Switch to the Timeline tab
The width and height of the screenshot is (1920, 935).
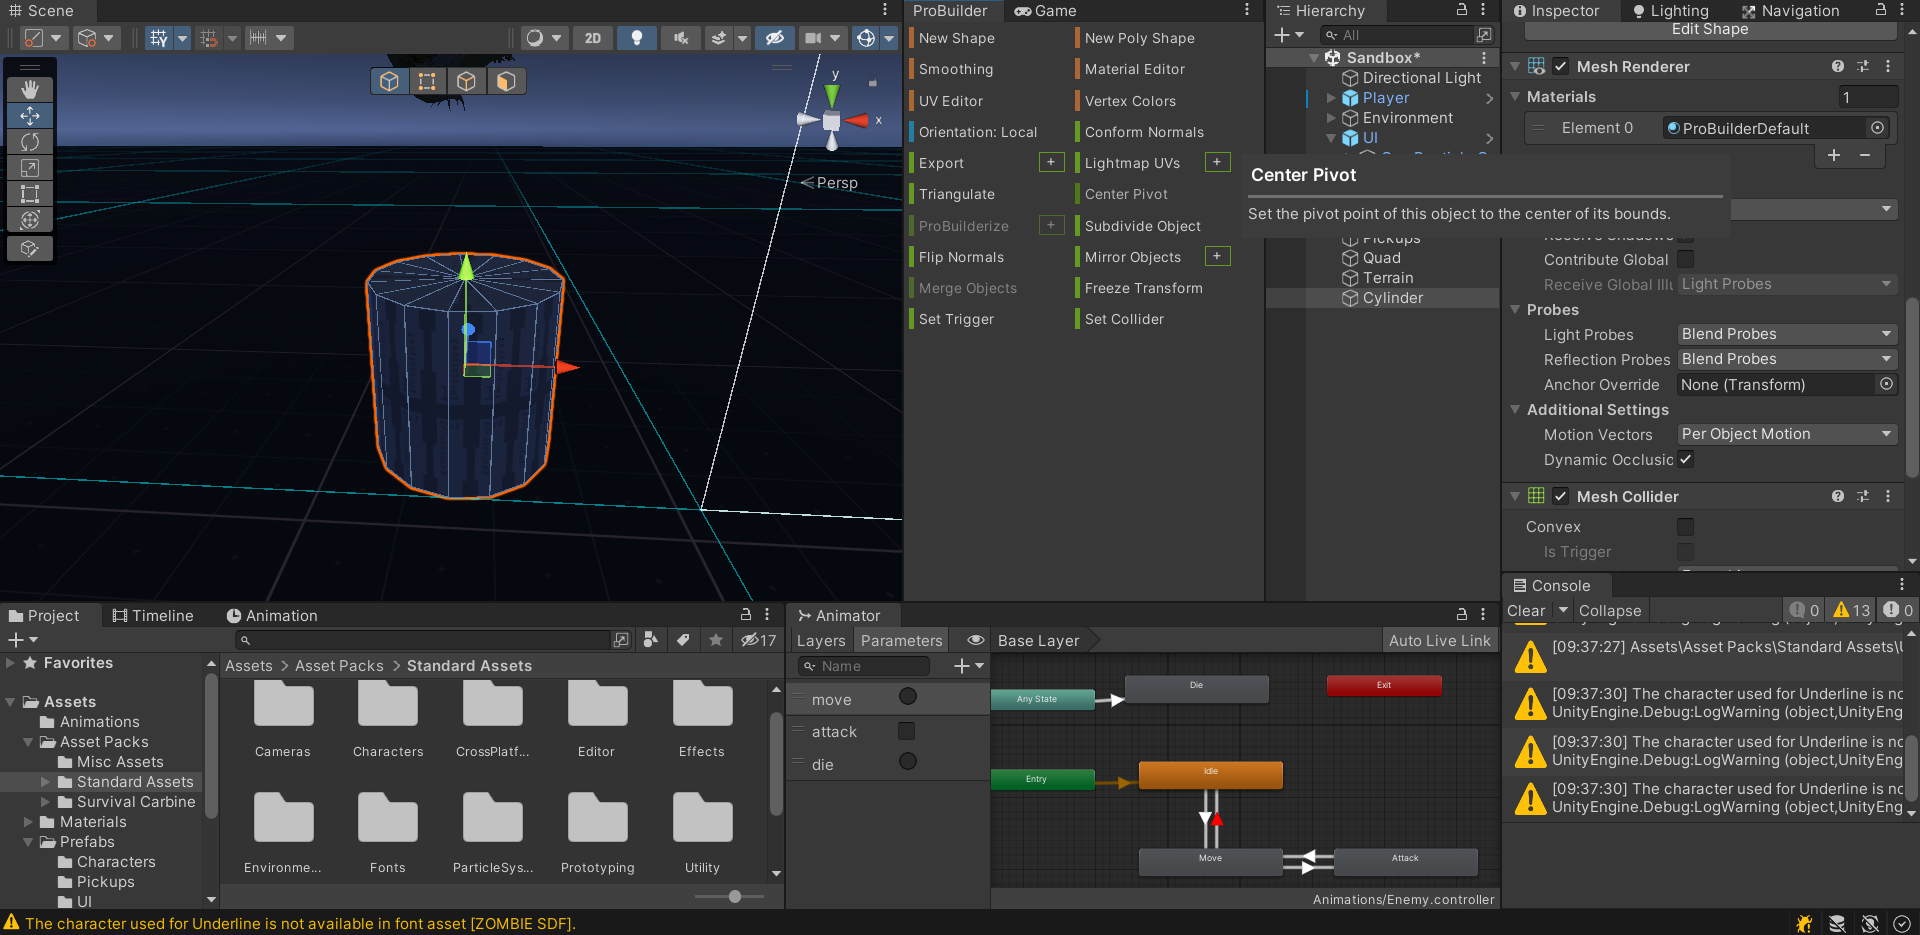(x=153, y=616)
